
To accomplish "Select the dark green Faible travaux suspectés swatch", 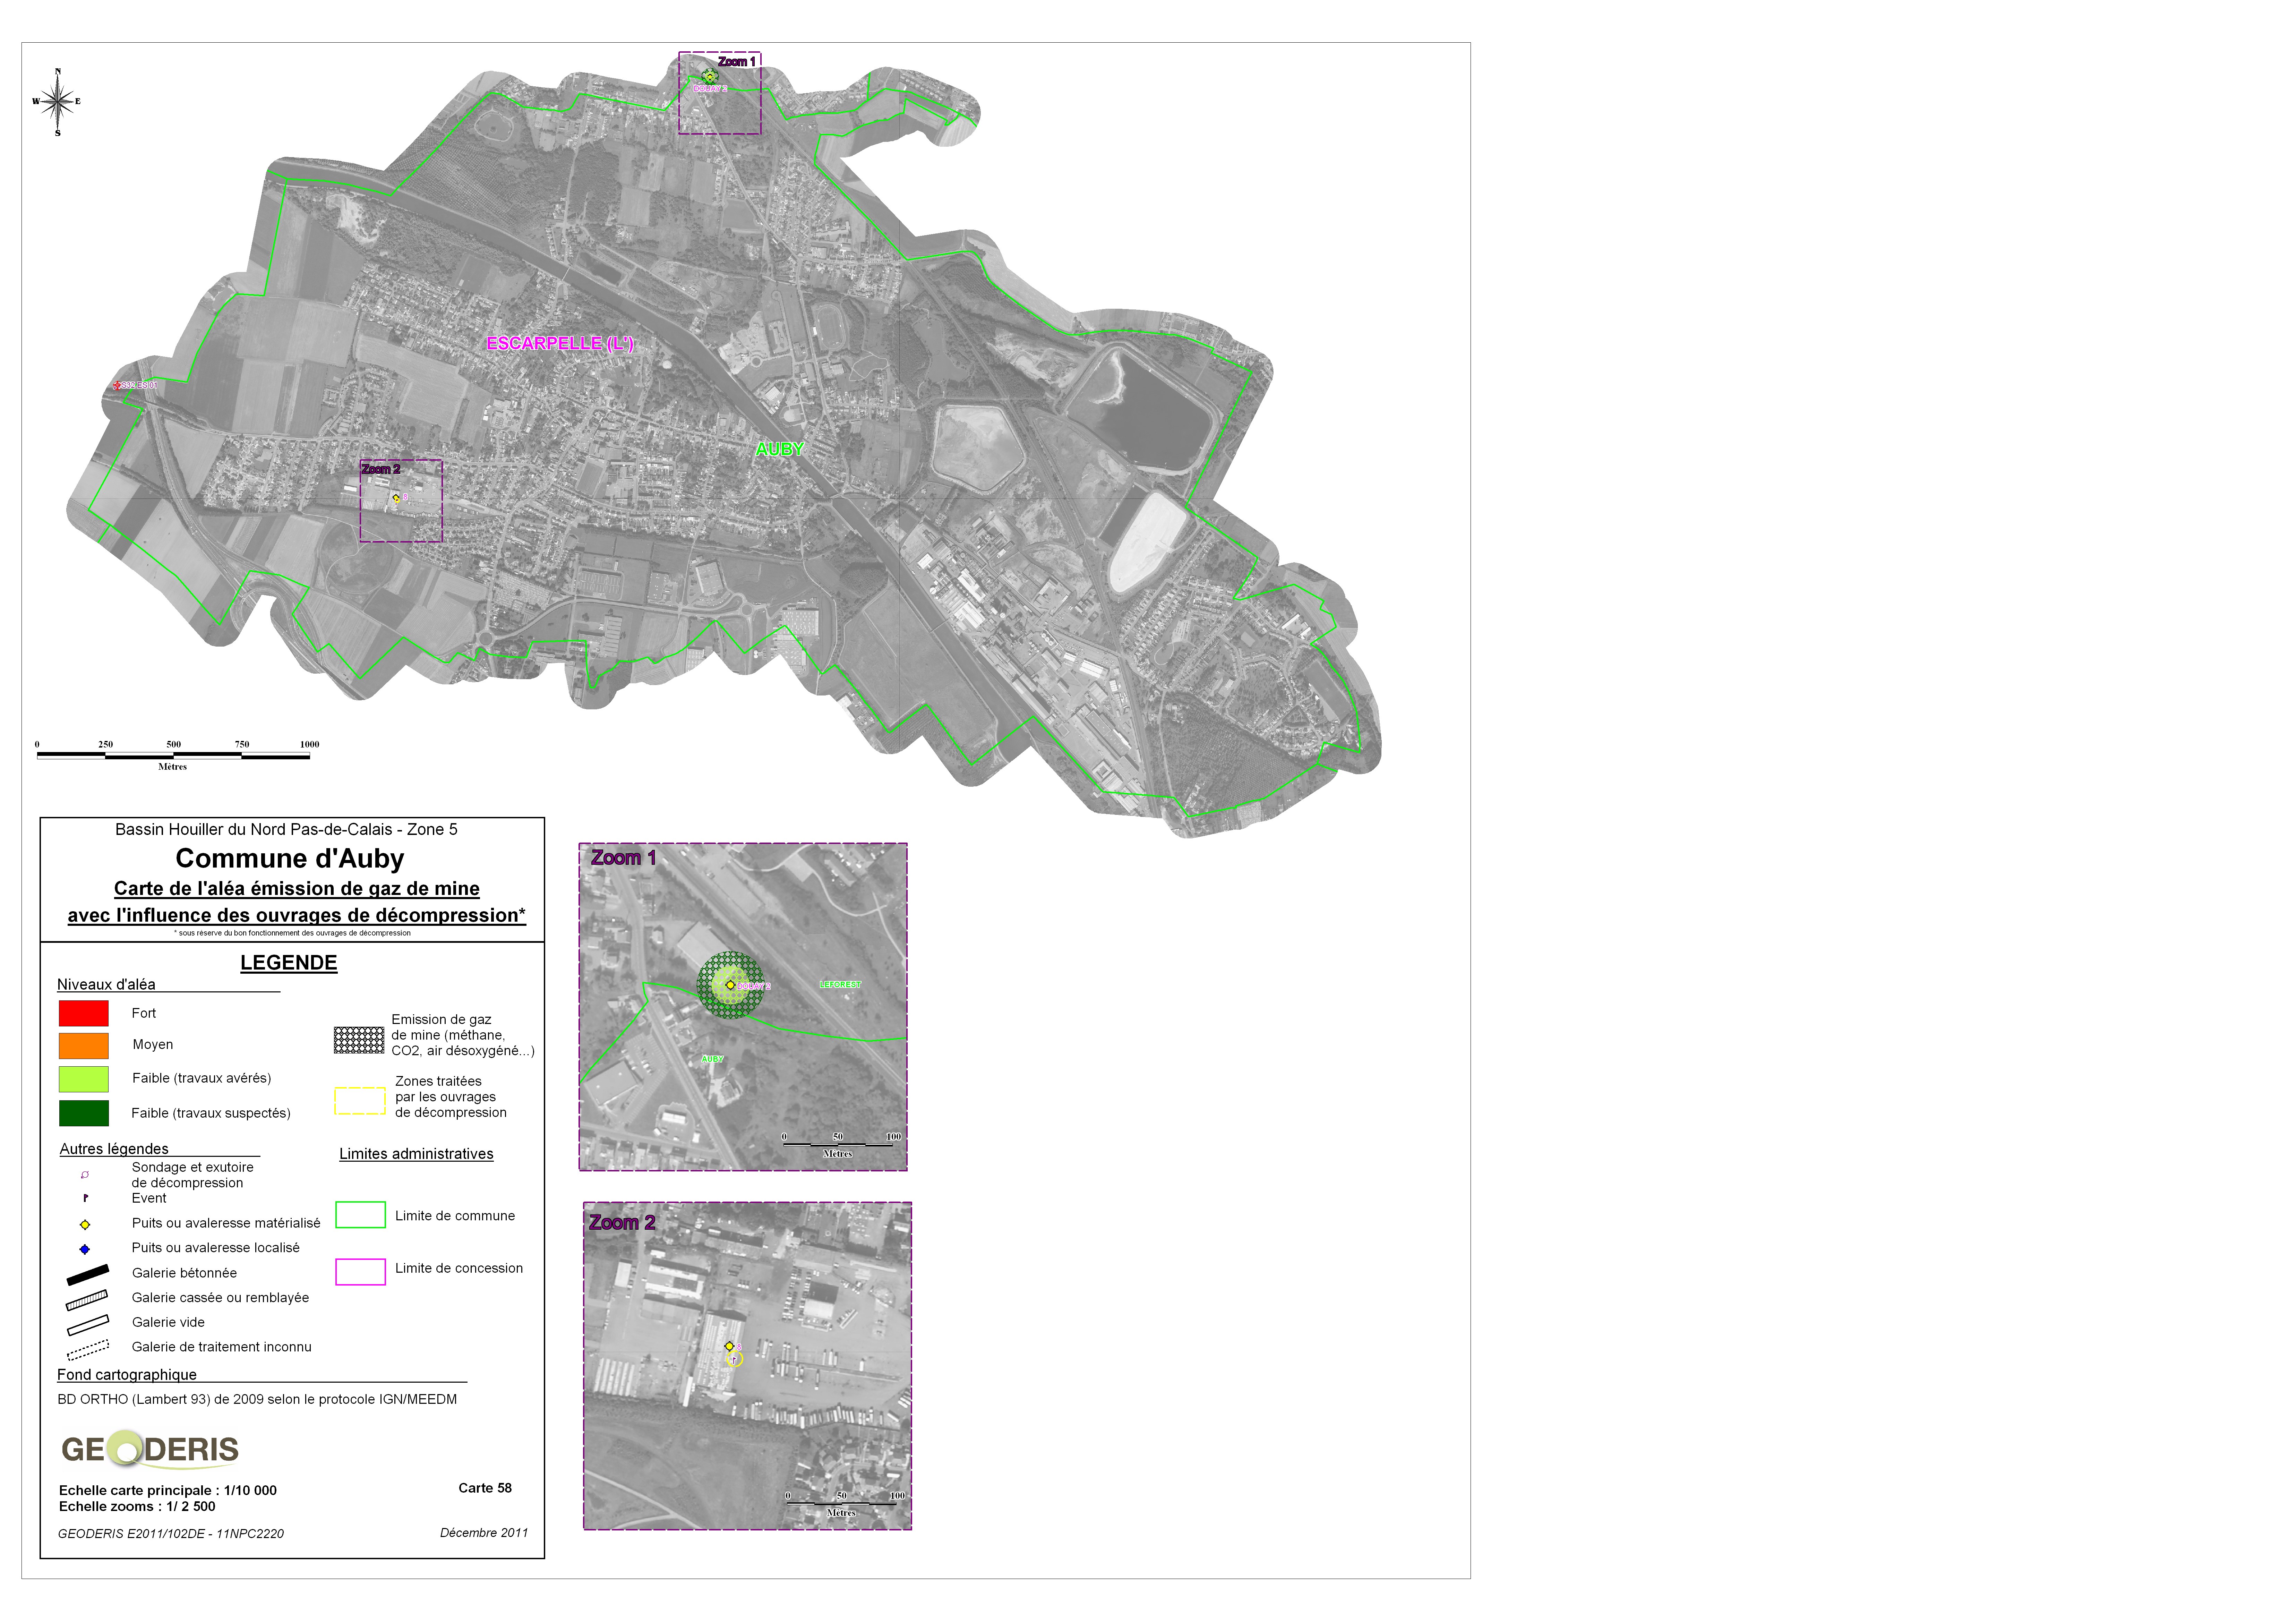I will 84,1113.
